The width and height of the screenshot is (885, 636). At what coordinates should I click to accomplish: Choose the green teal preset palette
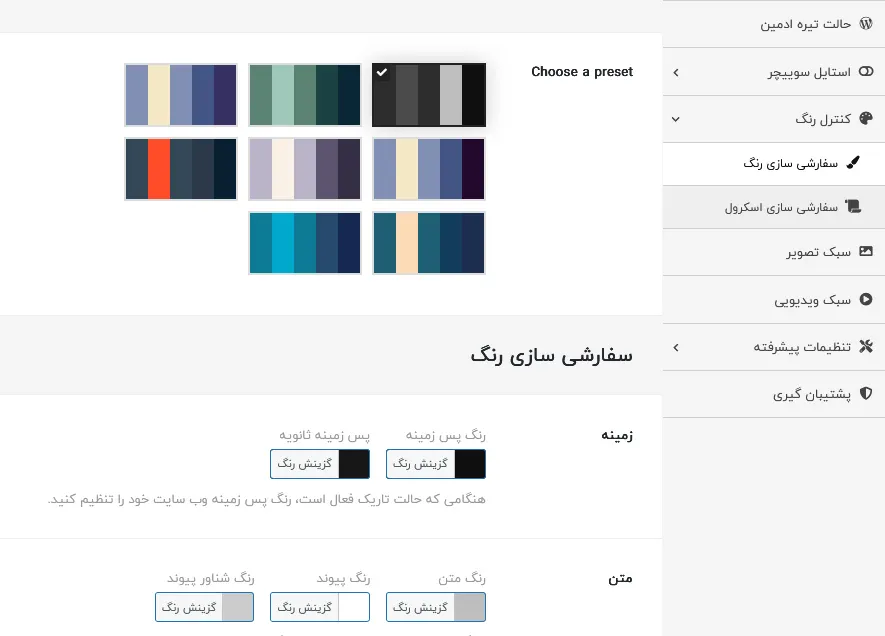click(305, 95)
